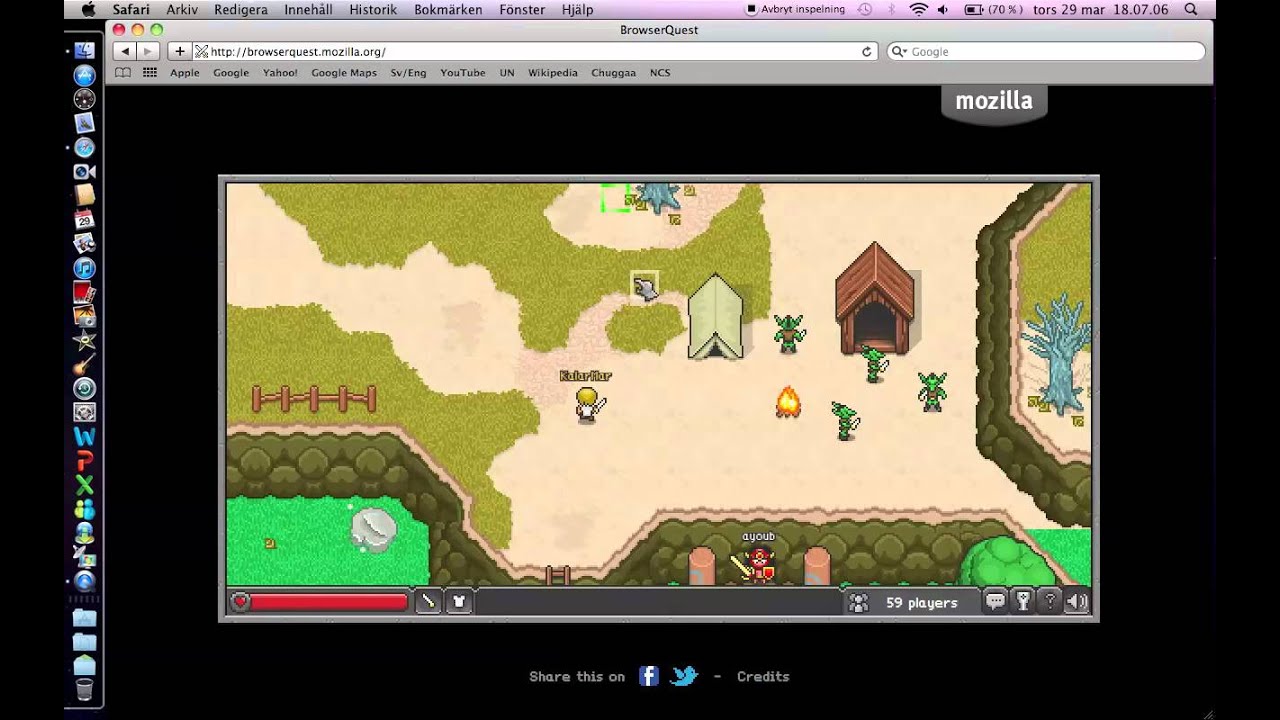The height and width of the screenshot is (720, 1280).
Task: Click the online players population icon
Action: click(858, 602)
